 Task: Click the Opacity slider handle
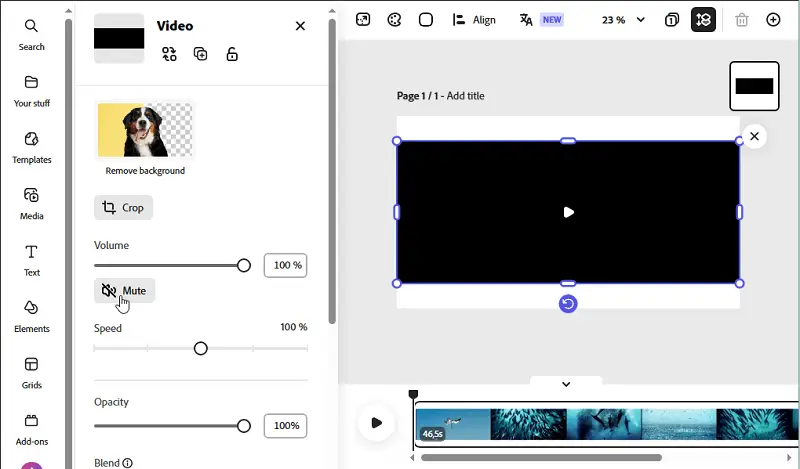pyautogui.click(x=244, y=425)
